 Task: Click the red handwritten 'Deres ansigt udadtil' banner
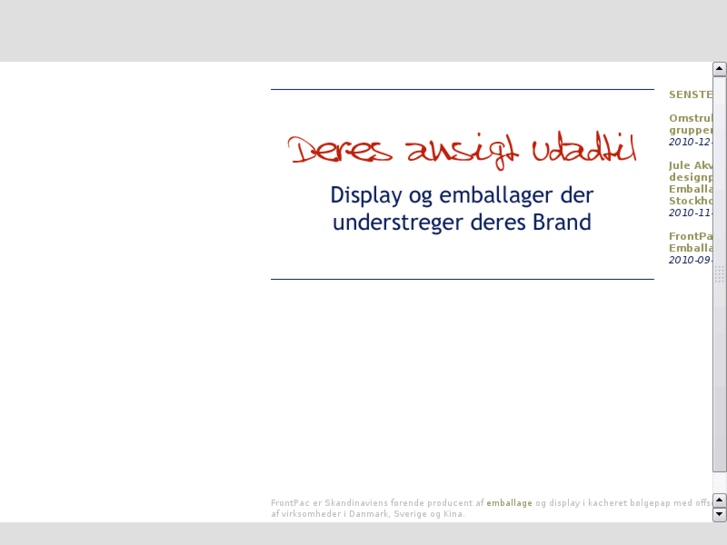tap(462, 150)
